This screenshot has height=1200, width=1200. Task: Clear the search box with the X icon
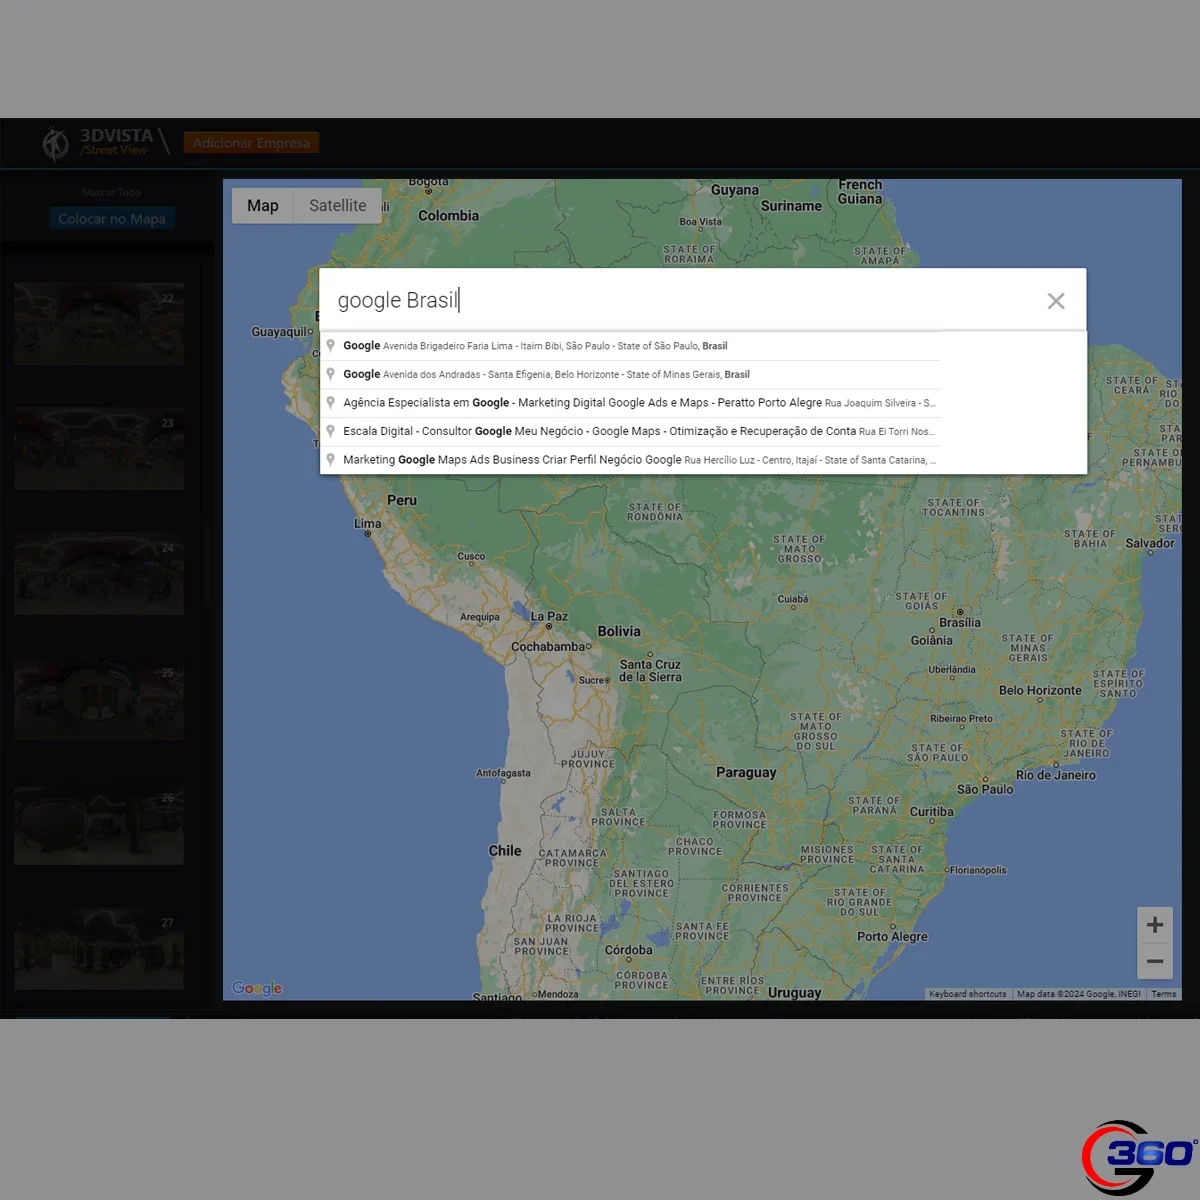click(x=1055, y=301)
